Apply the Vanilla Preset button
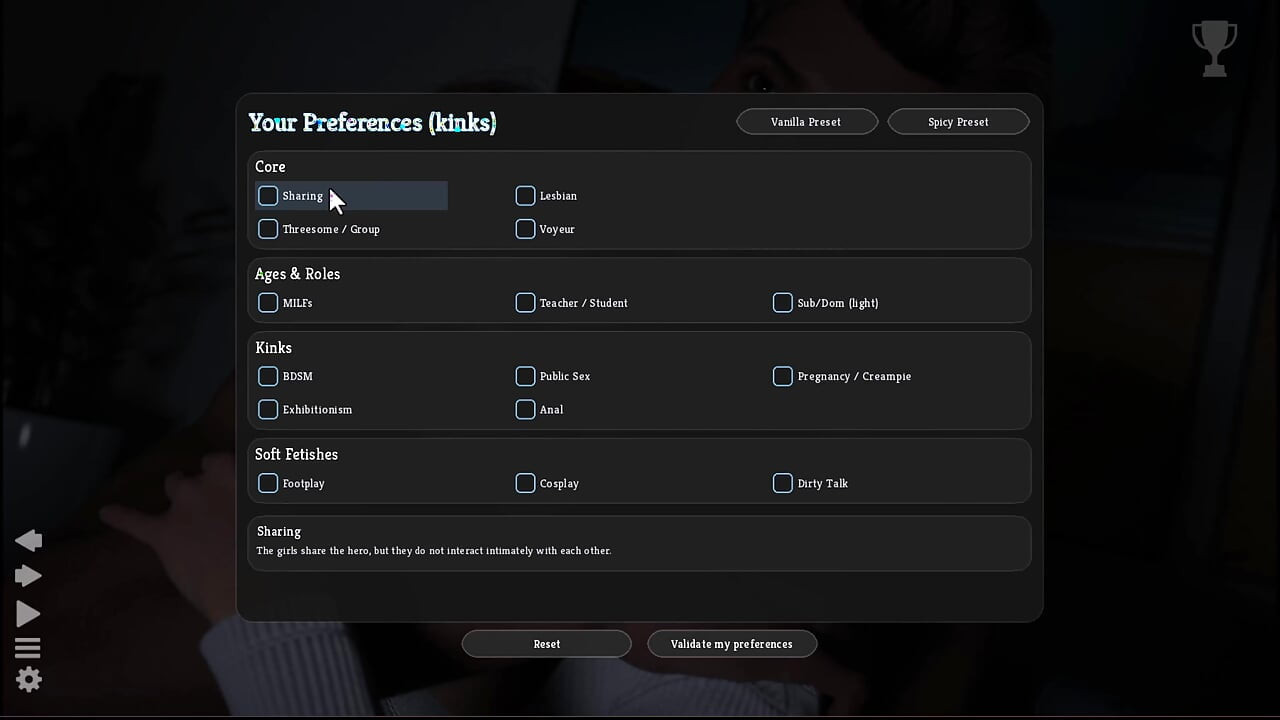 pyautogui.click(x=807, y=122)
